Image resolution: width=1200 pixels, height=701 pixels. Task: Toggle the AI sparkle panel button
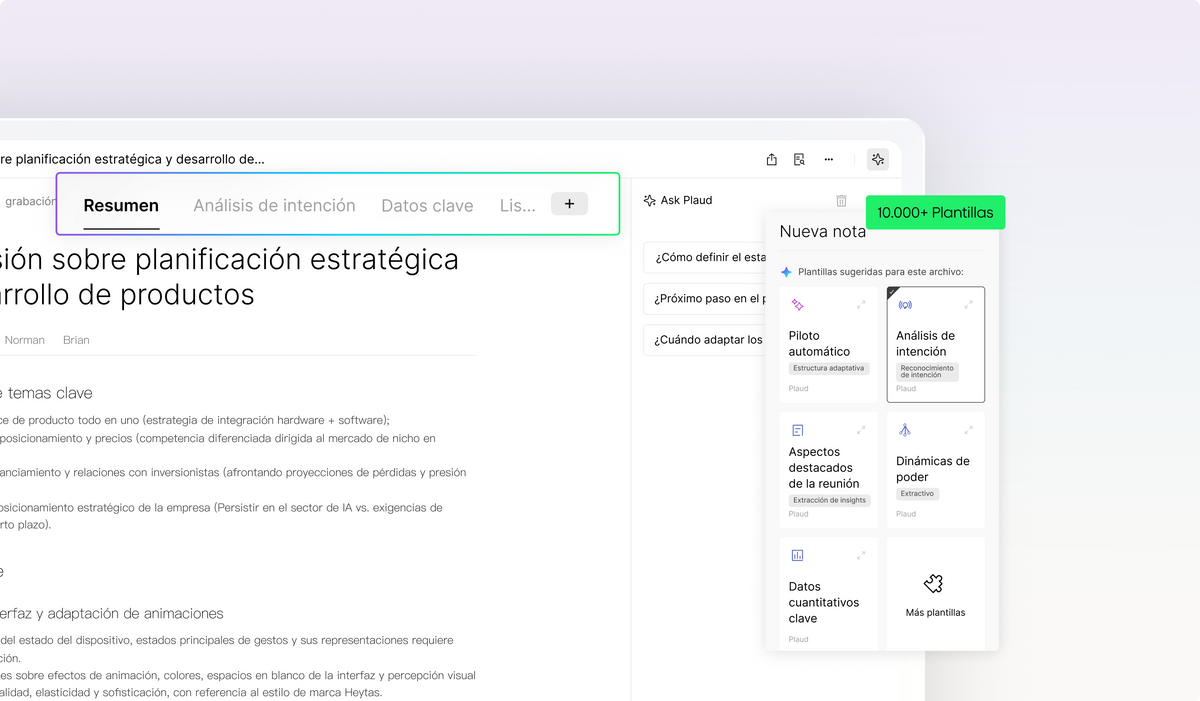click(878, 159)
